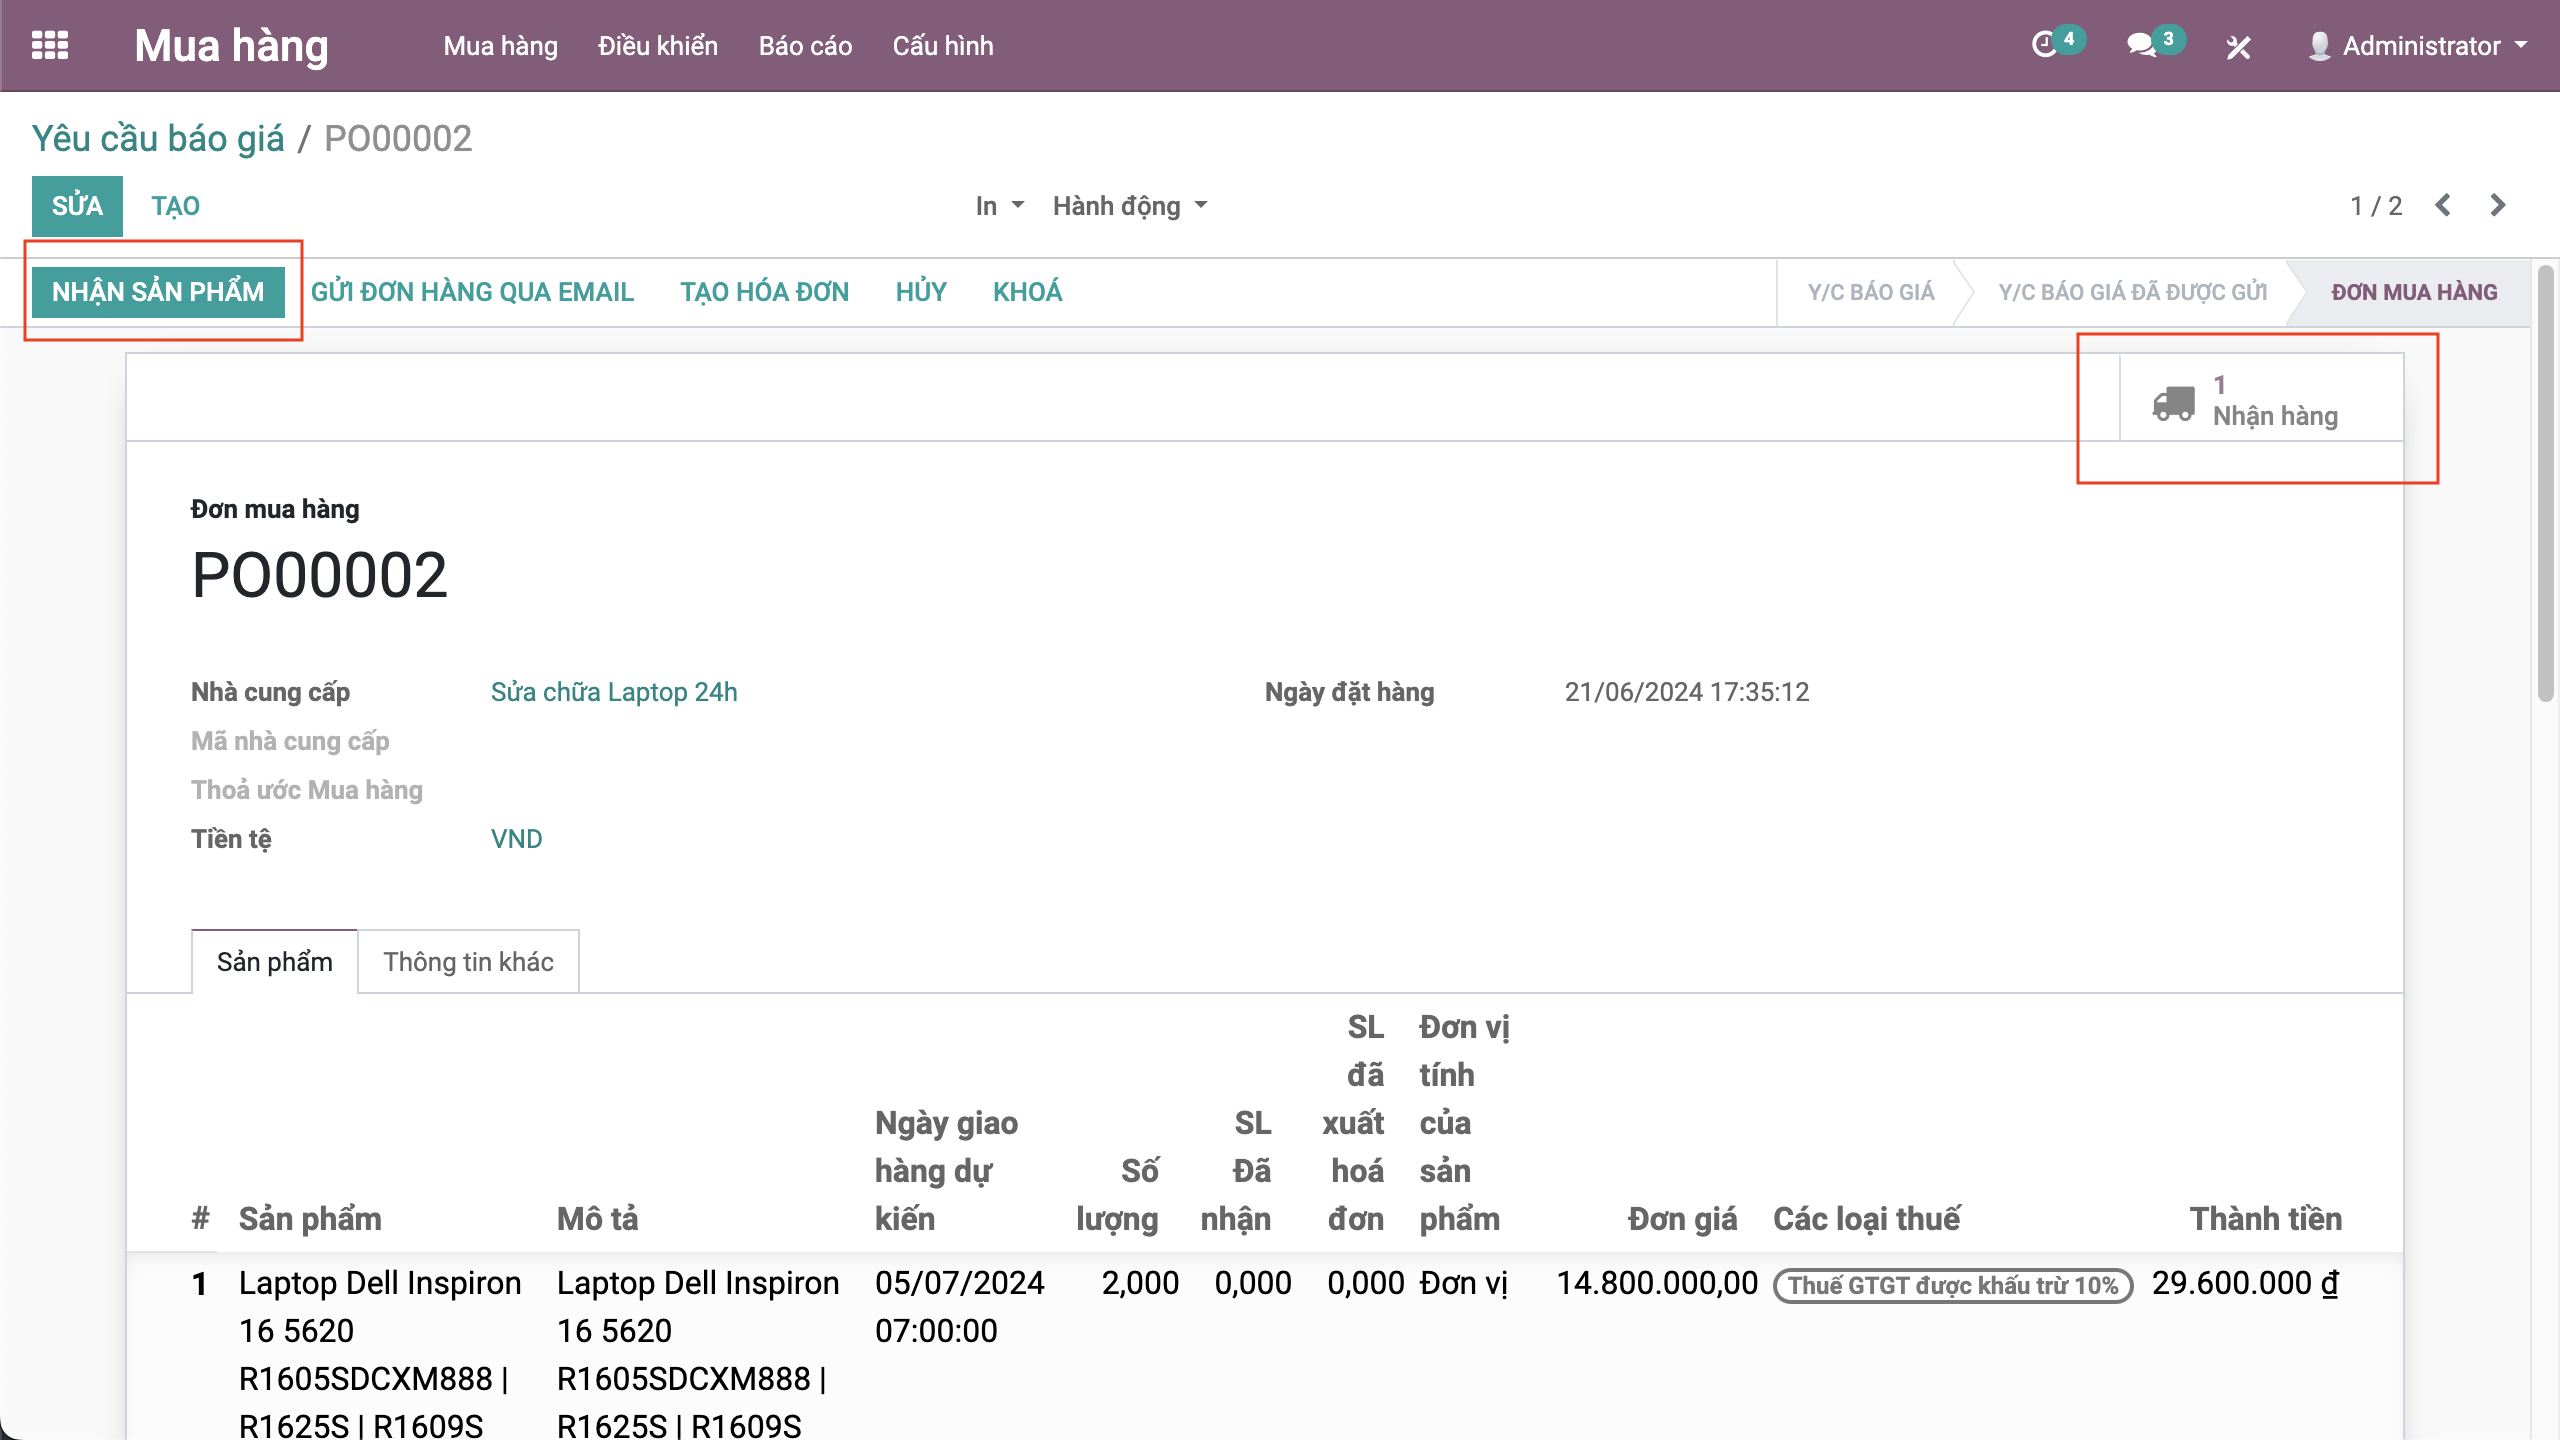Open the Cấu hình menu
The height and width of the screenshot is (1440, 2560).
(x=942, y=46)
